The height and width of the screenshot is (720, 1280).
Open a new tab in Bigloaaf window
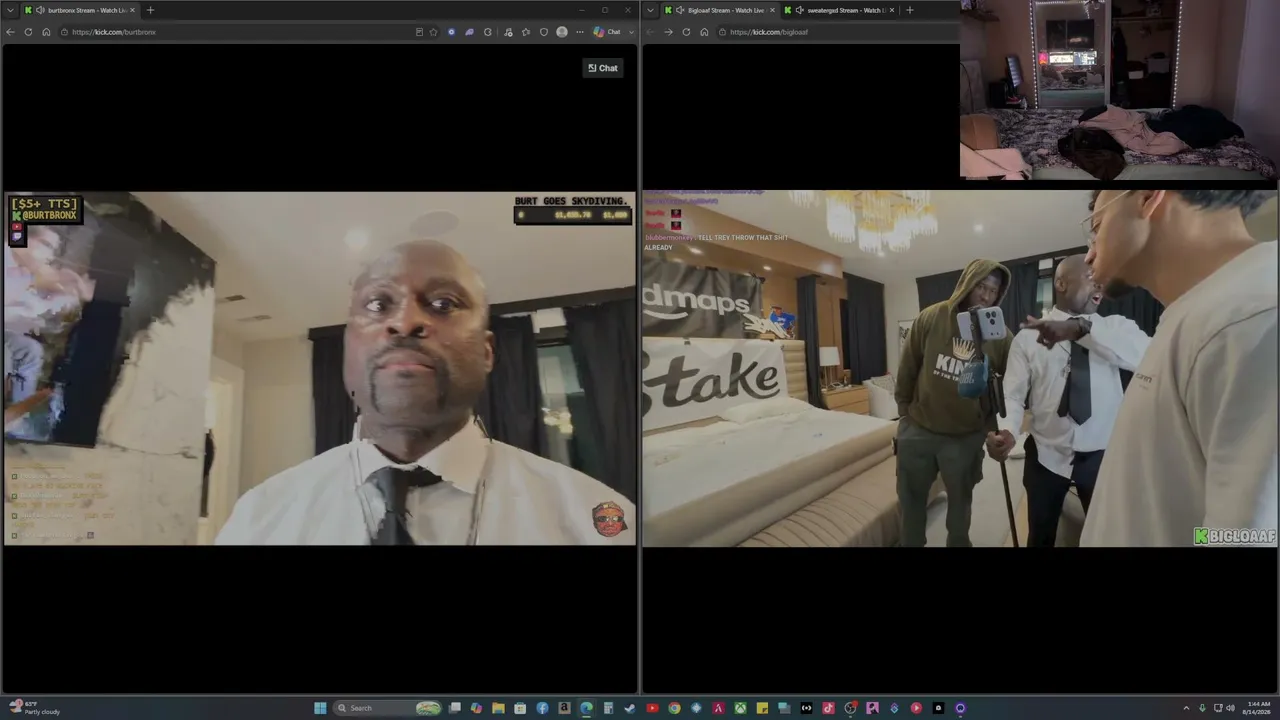(x=909, y=10)
